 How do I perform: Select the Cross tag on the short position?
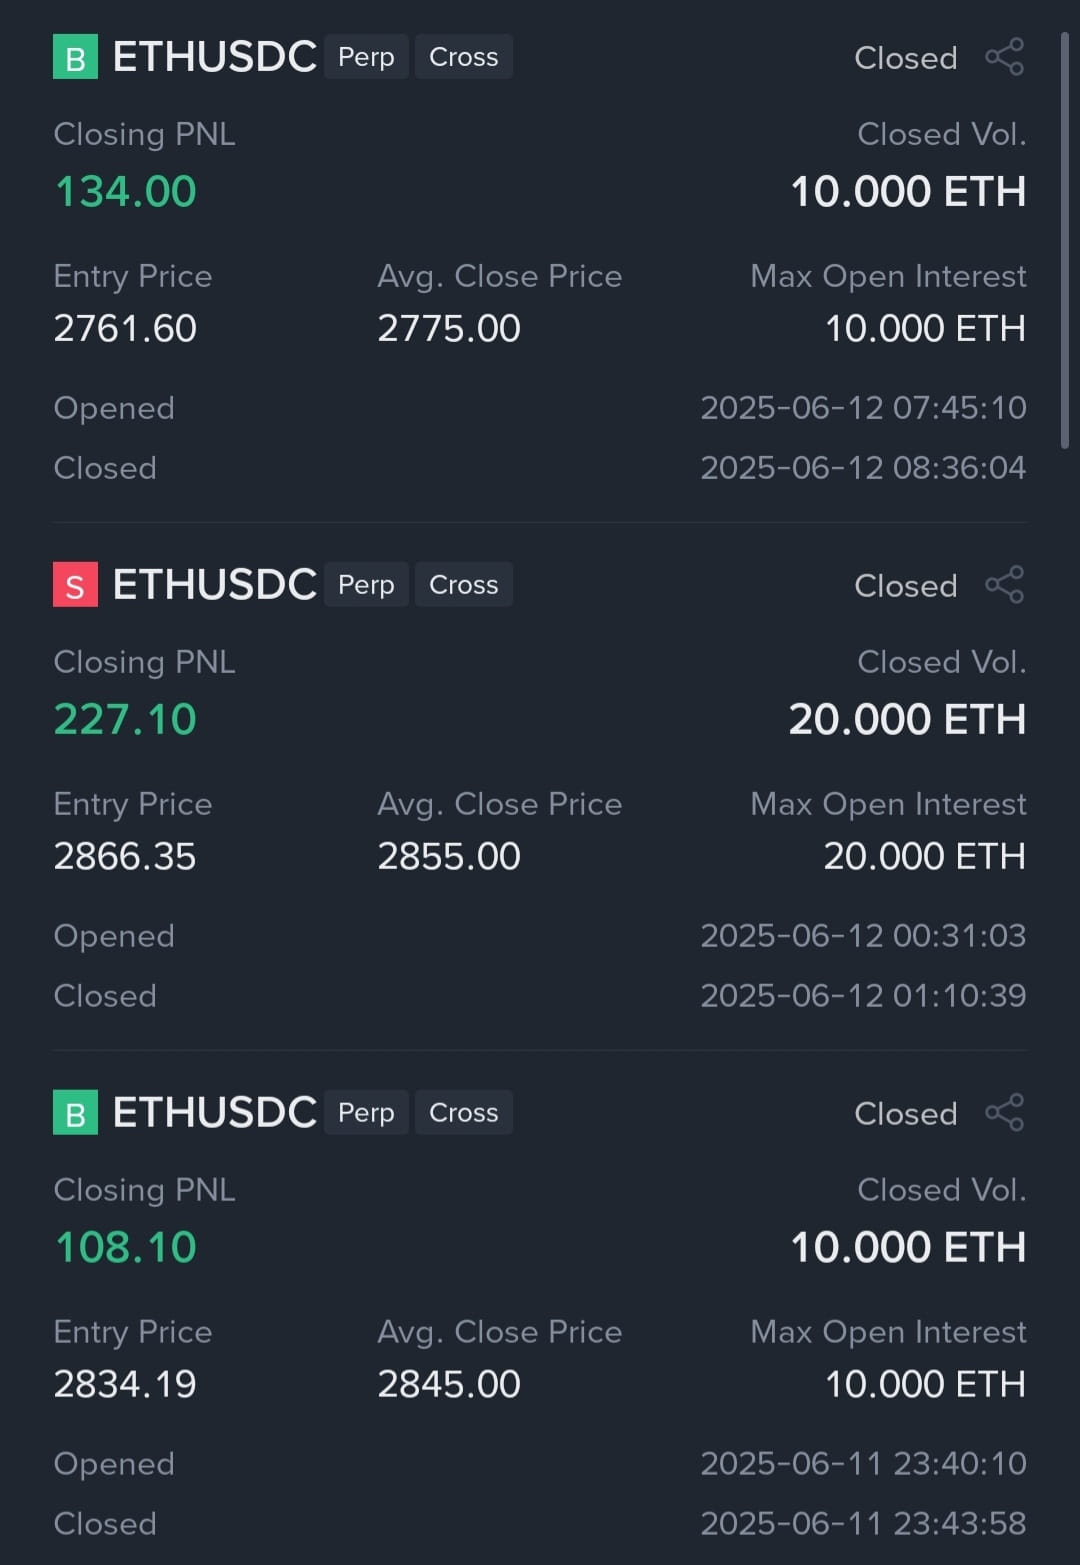464,585
